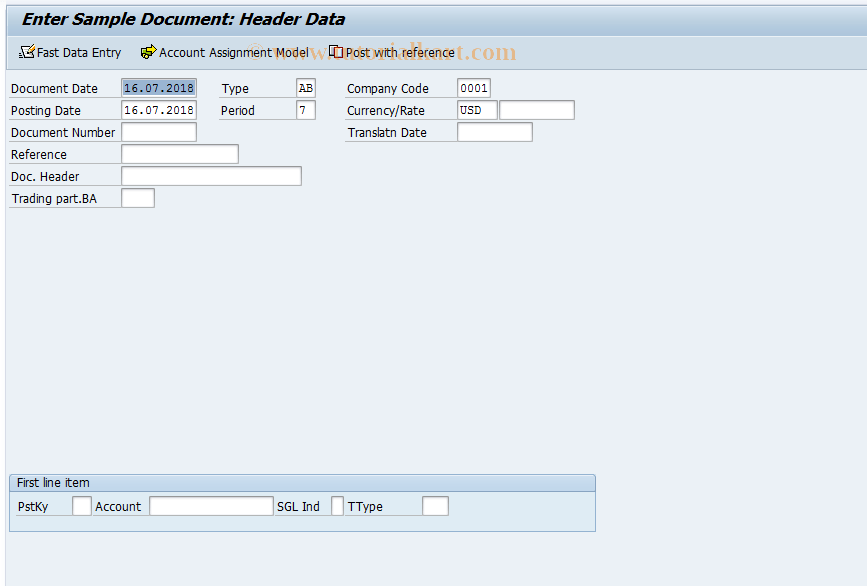Select the Company Code field with 0001
The height and width of the screenshot is (586, 867).
click(x=473, y=88)
